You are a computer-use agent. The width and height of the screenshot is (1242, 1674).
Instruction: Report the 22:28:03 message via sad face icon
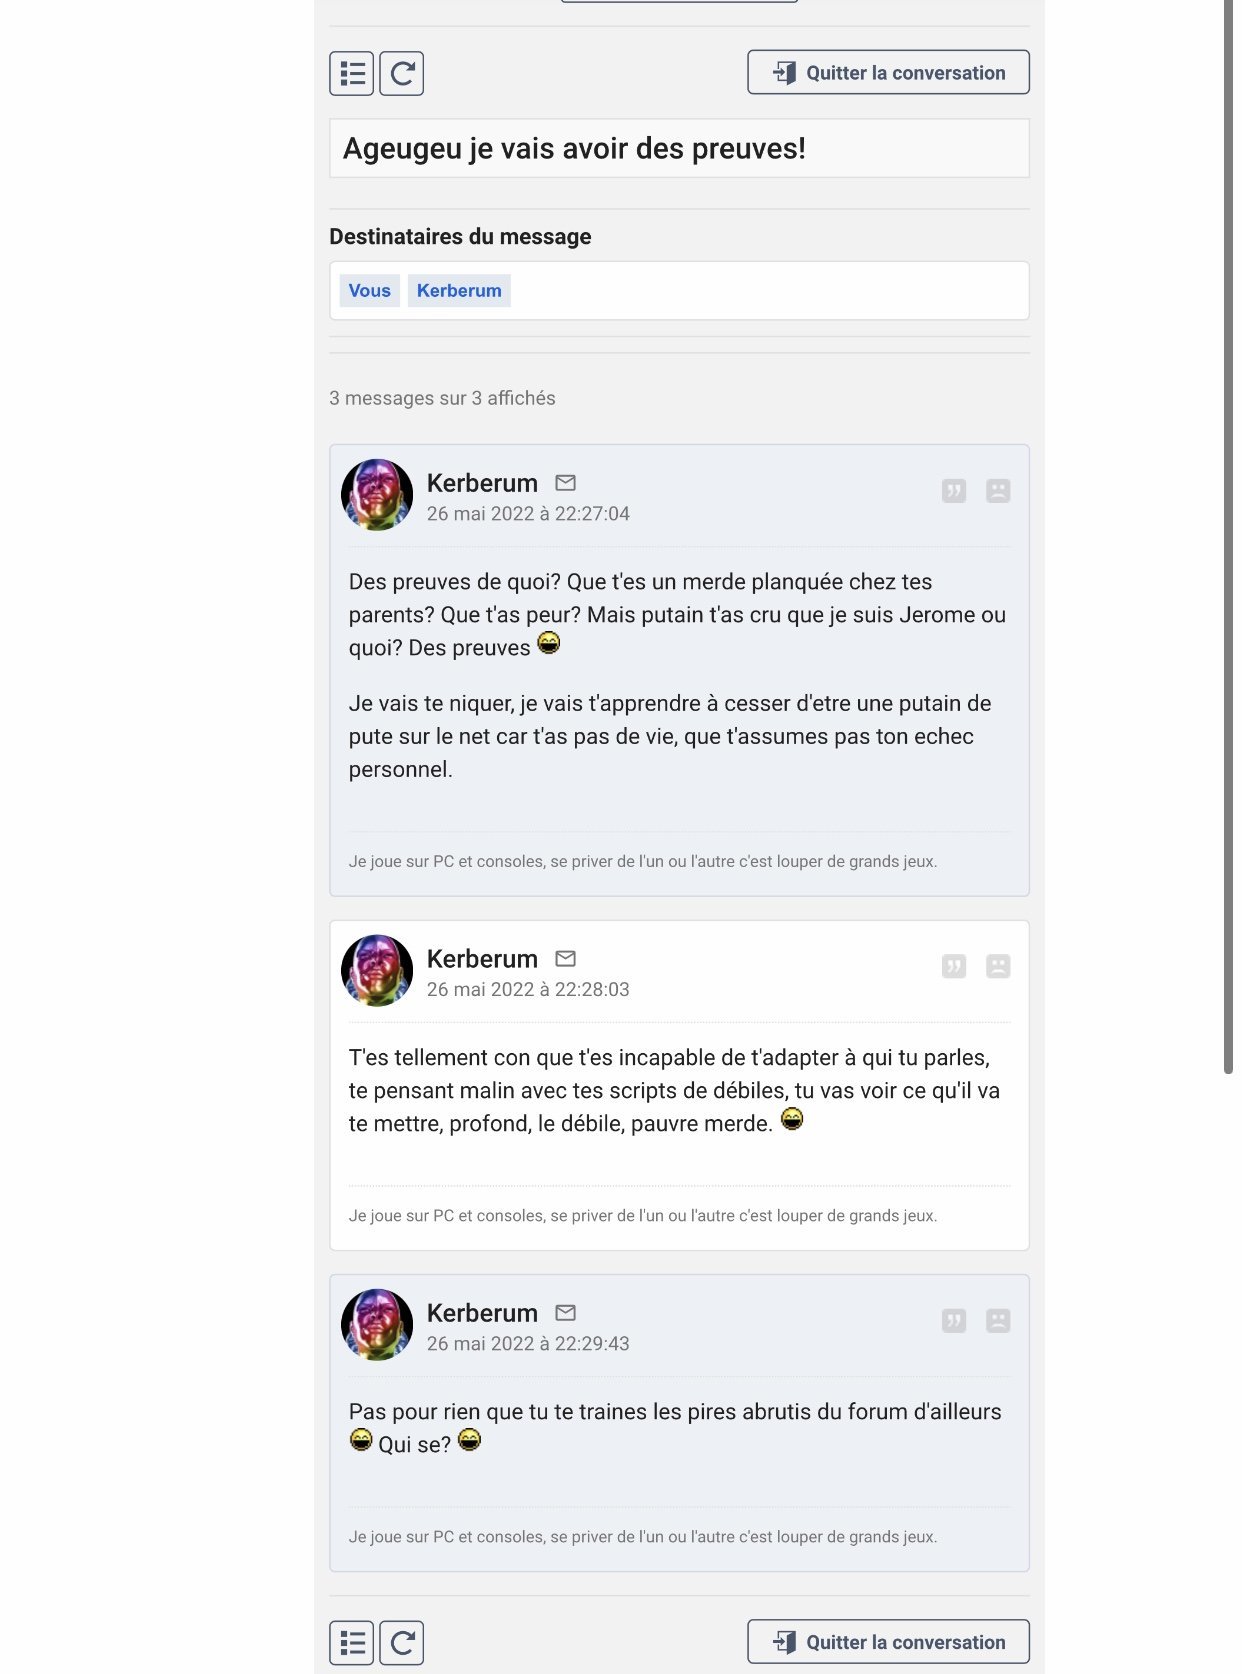[x=998, y=966]
